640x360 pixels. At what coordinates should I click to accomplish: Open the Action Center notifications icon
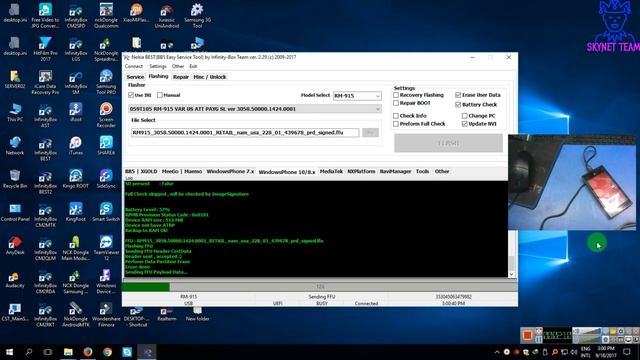(627, 352)
